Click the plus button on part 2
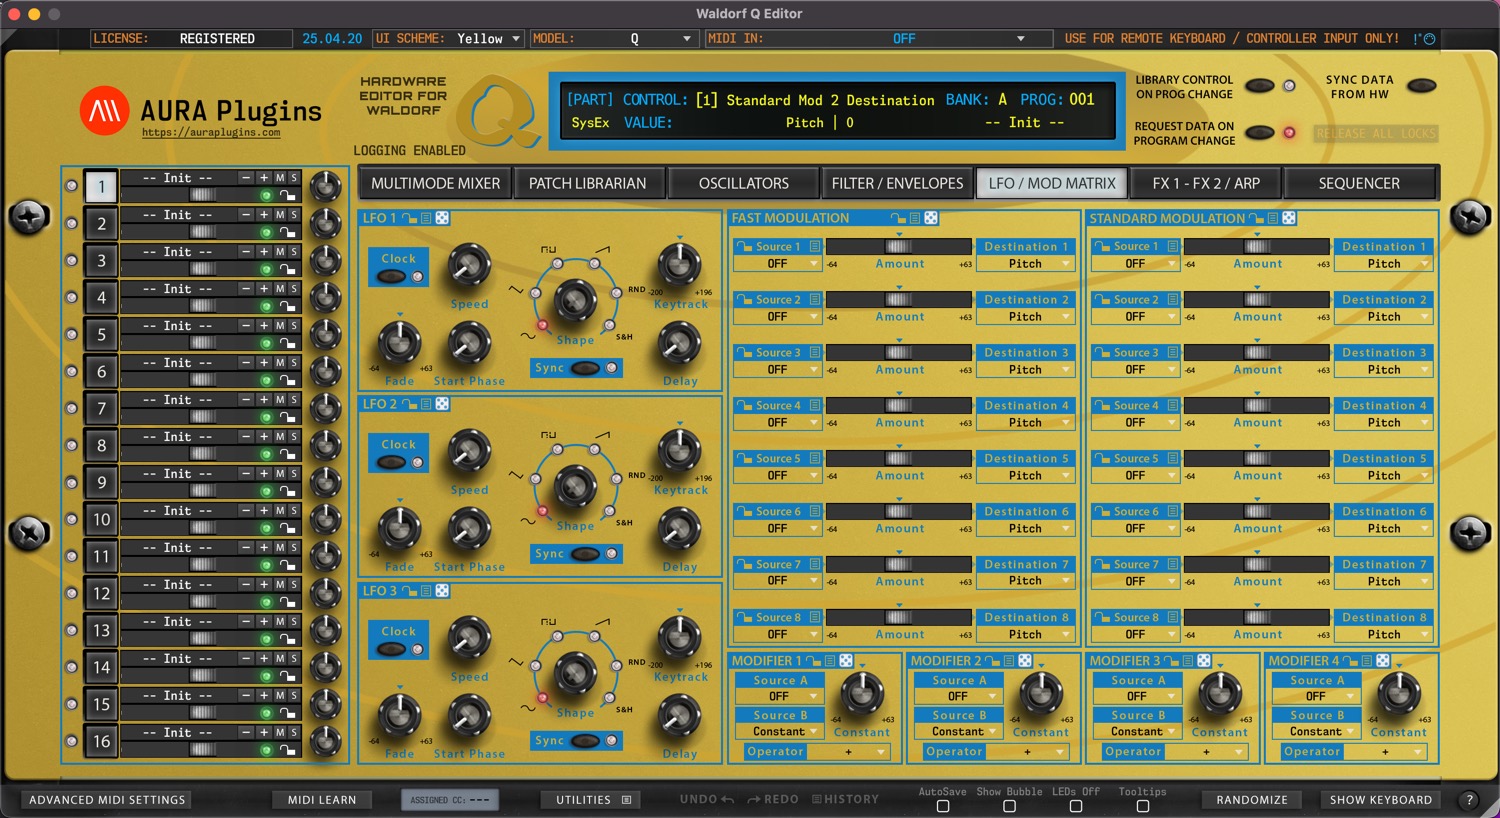Image resolution: width=1500 pixels, height=818 pixels. (264, 215)
